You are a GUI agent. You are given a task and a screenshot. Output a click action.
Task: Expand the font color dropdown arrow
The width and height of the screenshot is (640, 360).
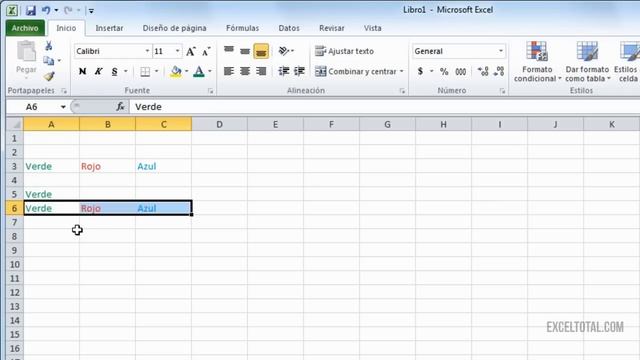click(210, 71)
